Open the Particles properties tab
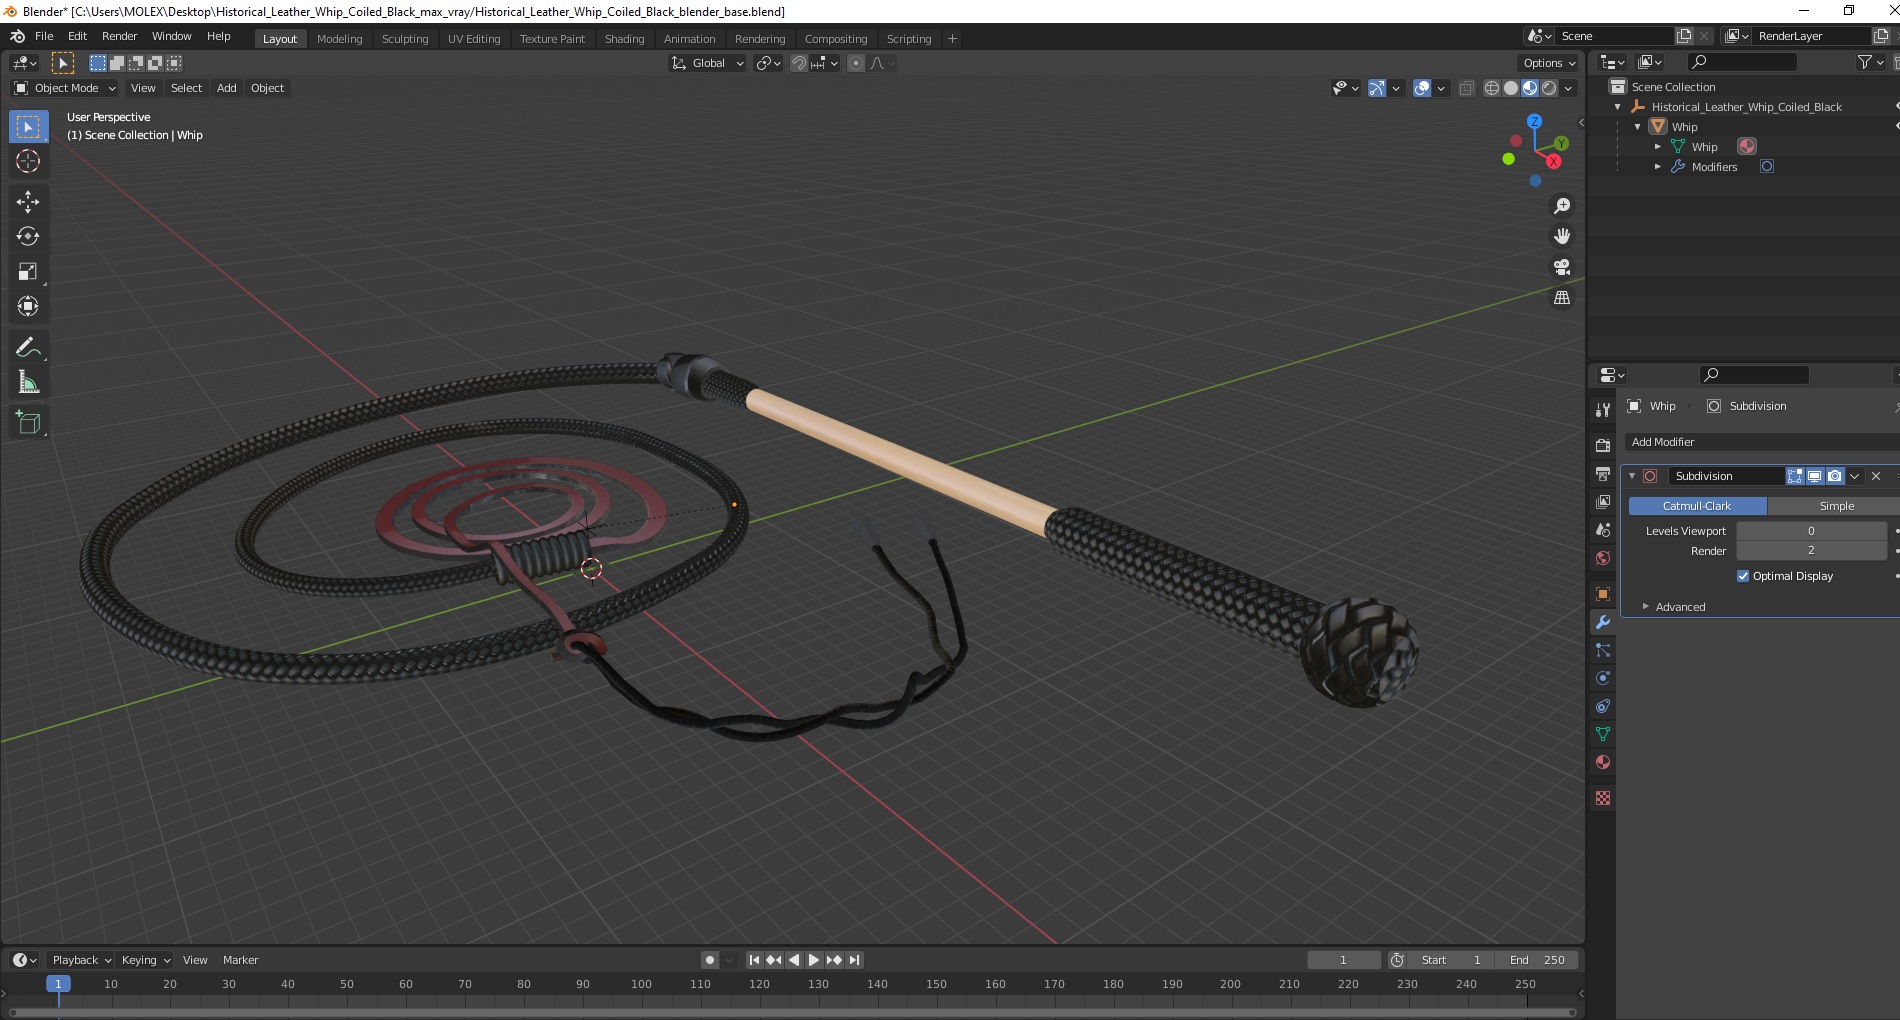The image size is (1900, 1020). pos(1603,650)
